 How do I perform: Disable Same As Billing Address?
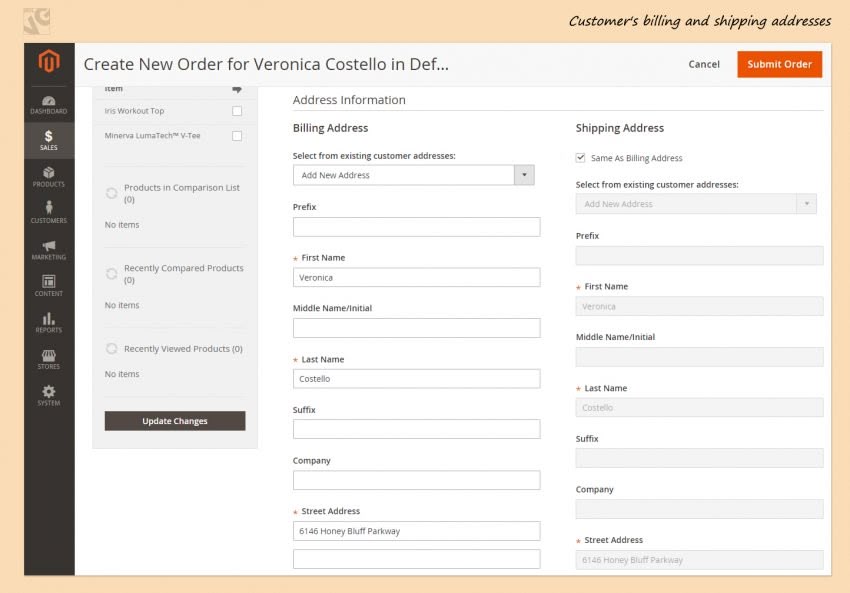(x=581, y=157)
